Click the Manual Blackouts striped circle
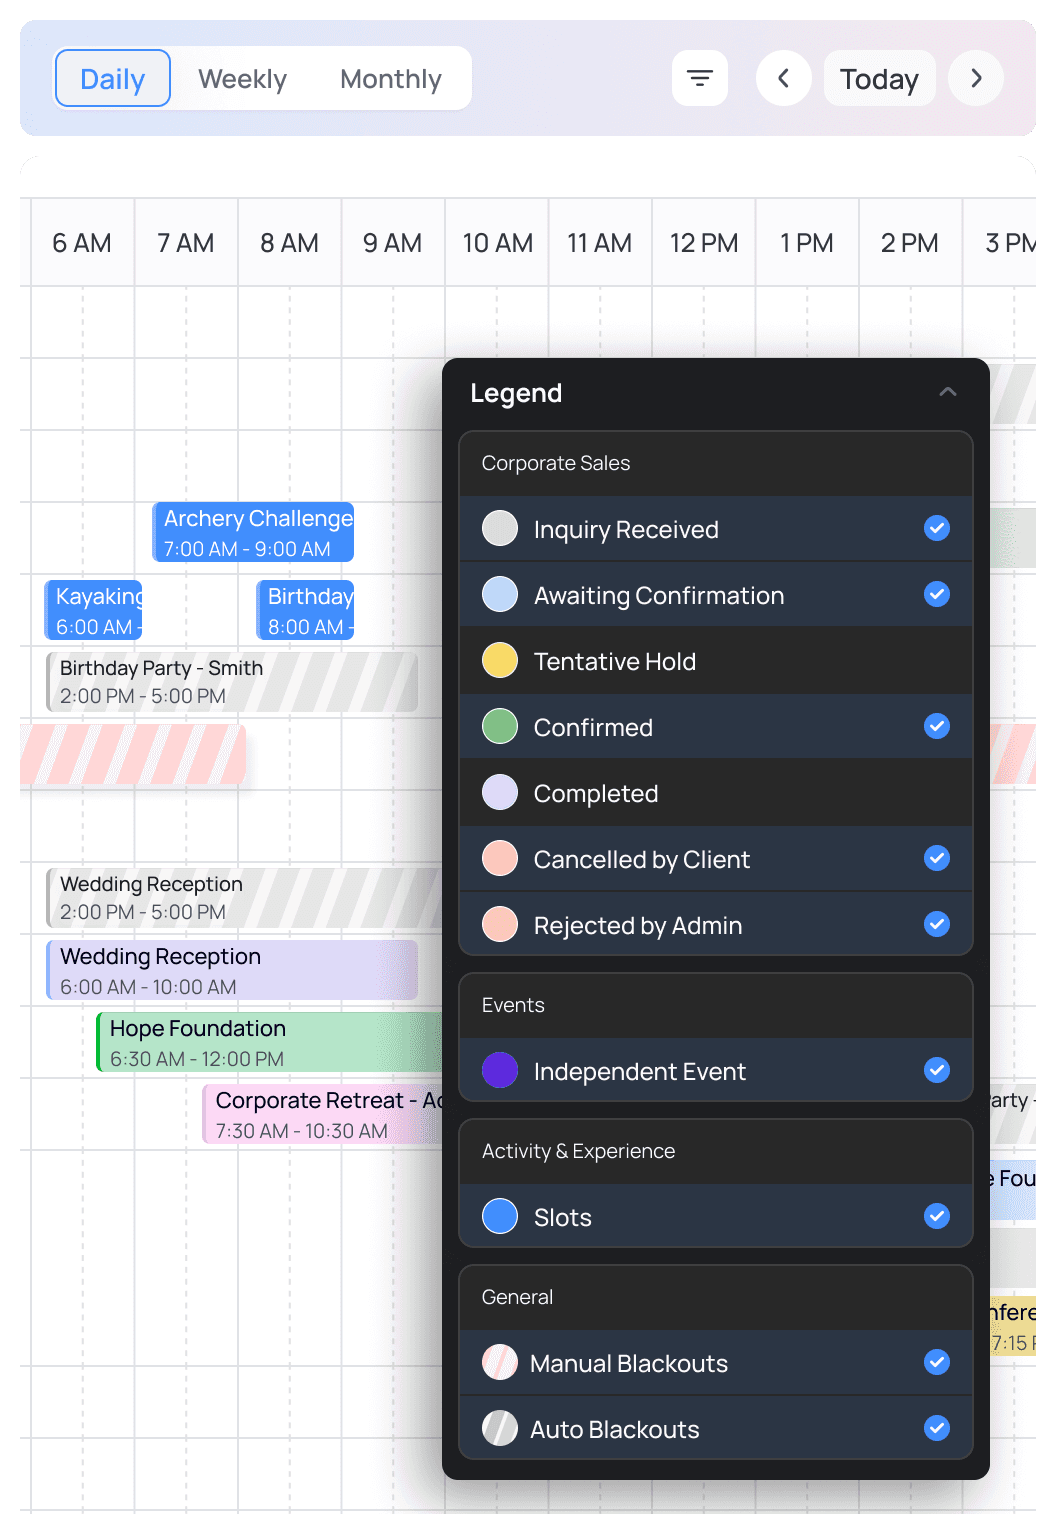 (x=499, y=1362)
